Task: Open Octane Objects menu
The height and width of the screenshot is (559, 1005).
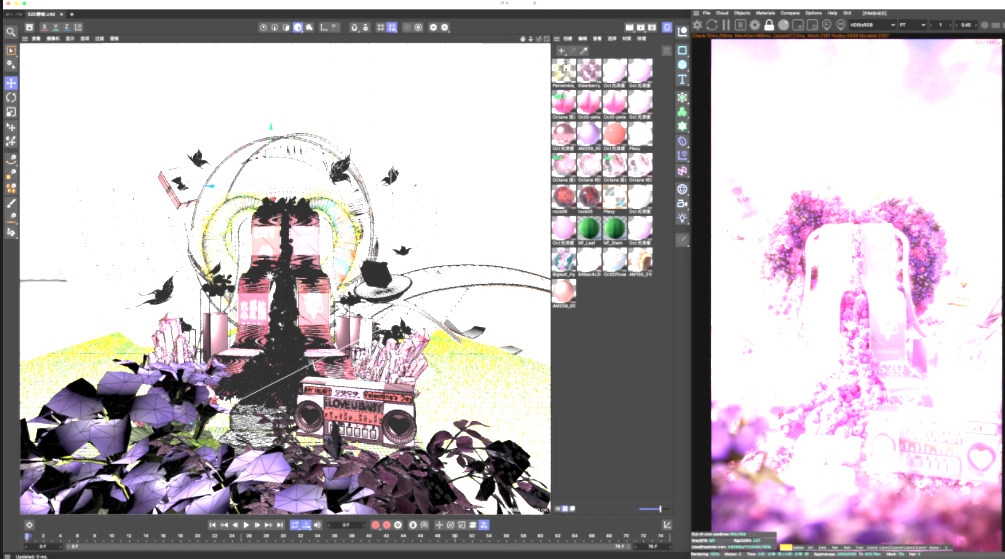Action: click(742, 13)
